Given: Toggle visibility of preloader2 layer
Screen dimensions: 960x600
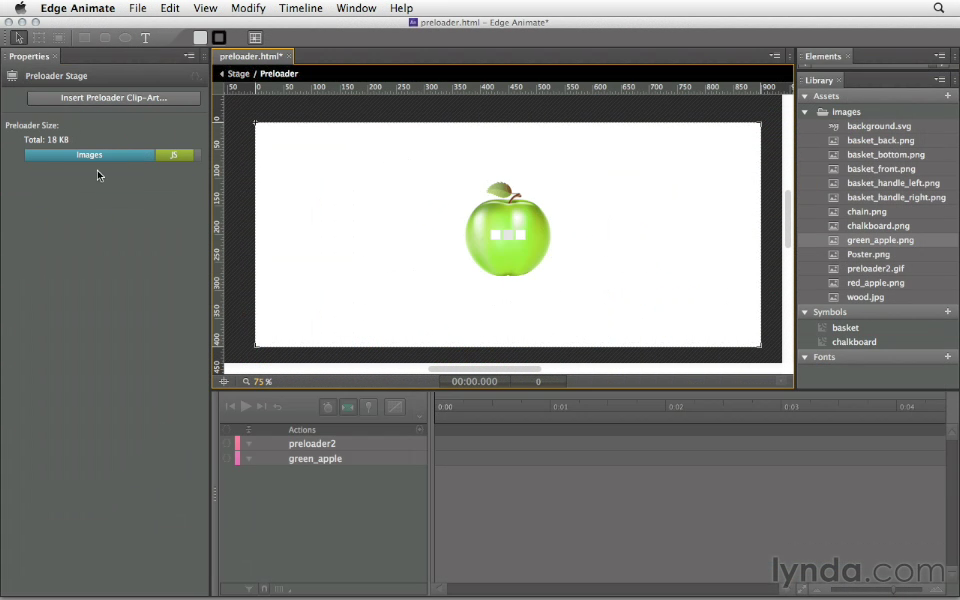Looking at the screenshot, I should coord(227,444).
